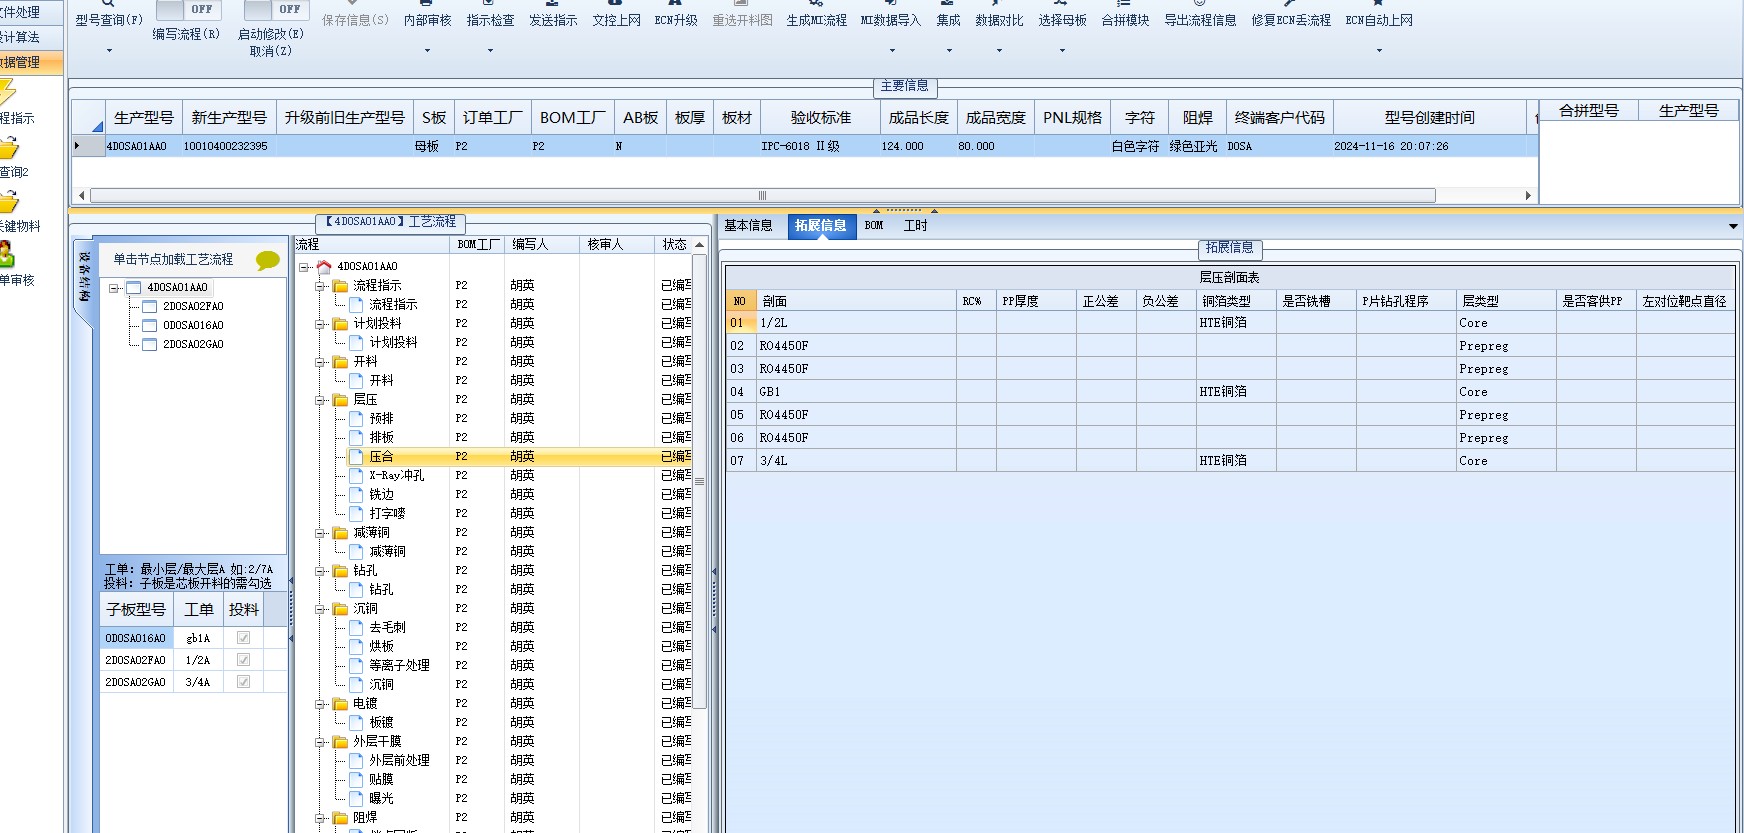
Task: Open the 型号查询(F) dropdown arrow
Action: coord(109,50)
